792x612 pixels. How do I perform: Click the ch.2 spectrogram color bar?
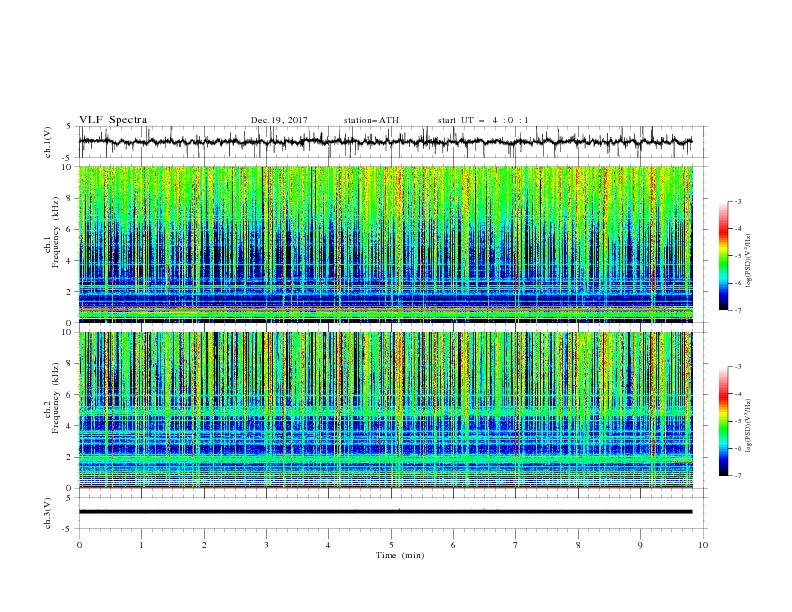click(x=724, y=421)
